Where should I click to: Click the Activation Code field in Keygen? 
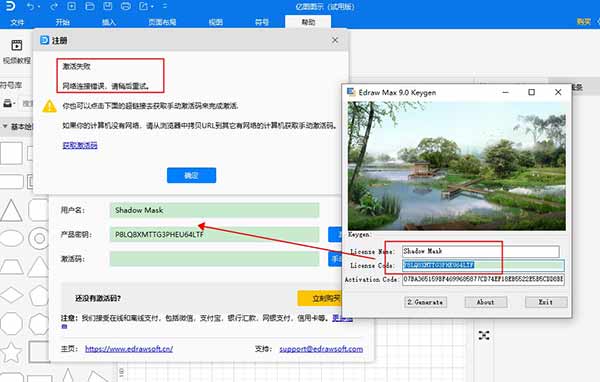483,279
